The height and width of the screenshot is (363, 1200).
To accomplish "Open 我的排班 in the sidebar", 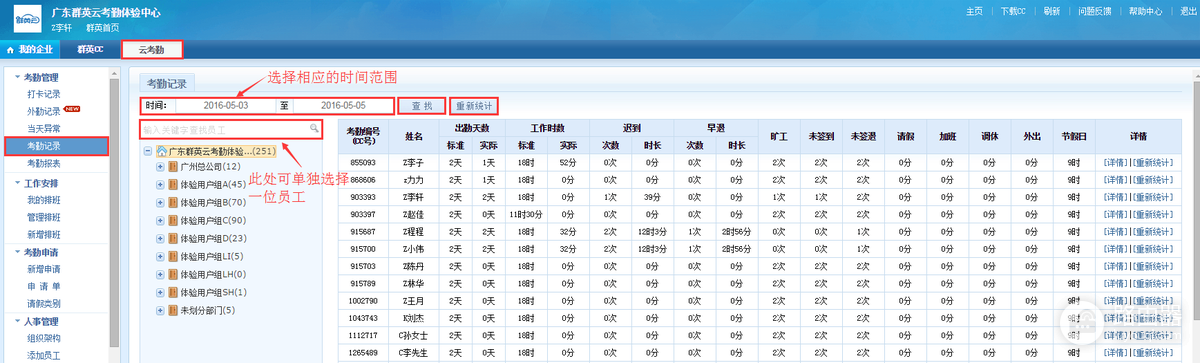I will click(x=44, y=200).
